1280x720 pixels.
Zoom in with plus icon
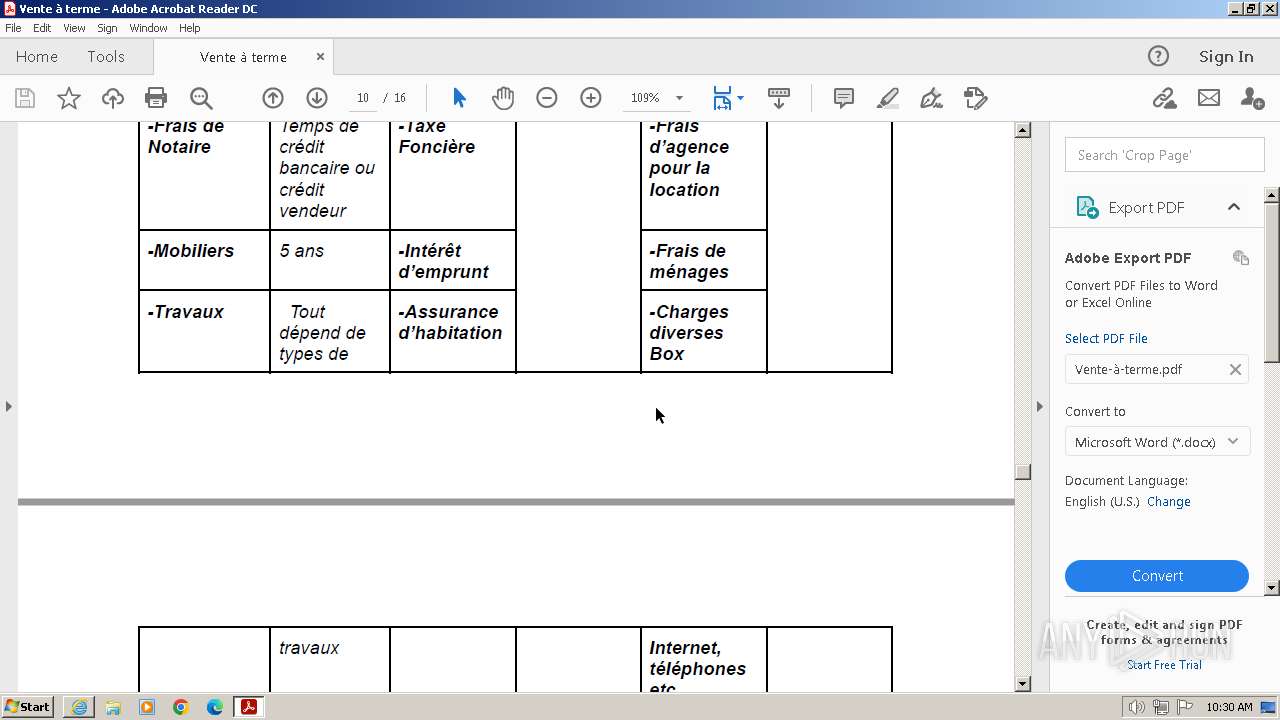point(591,98)
